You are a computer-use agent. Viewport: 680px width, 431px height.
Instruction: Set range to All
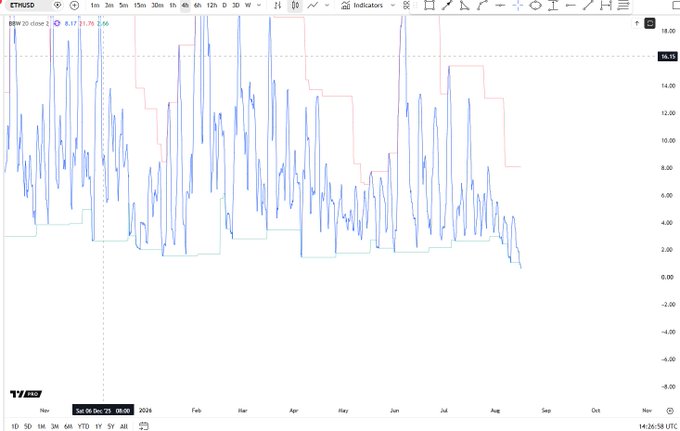[x=124, y=426]
